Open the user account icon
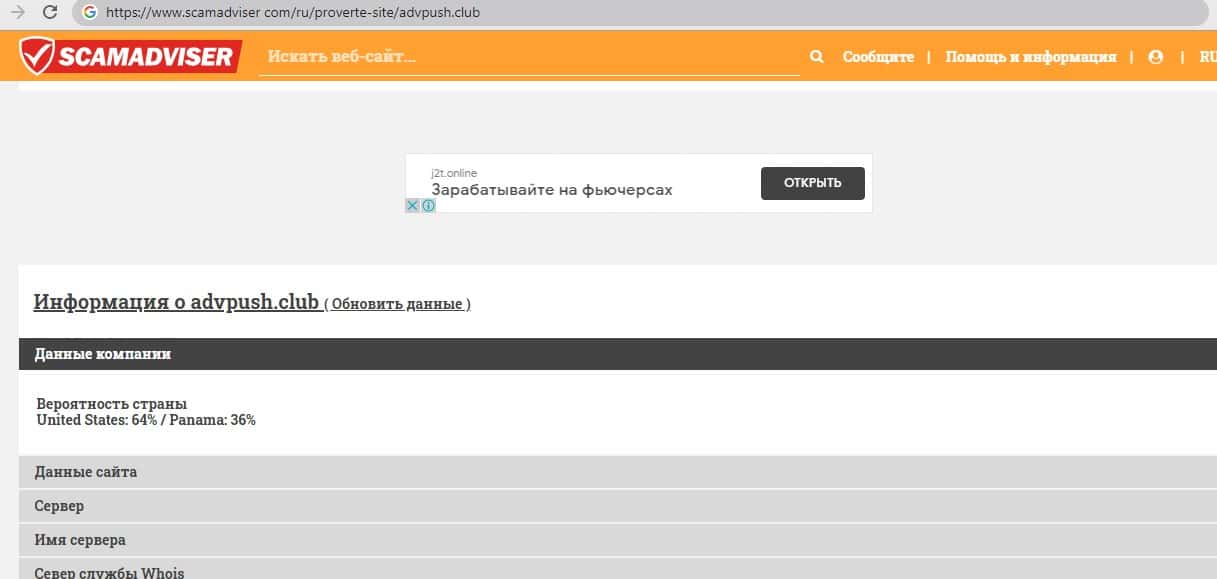The width and height of the screenshot is (1217, 579). 1156,57
